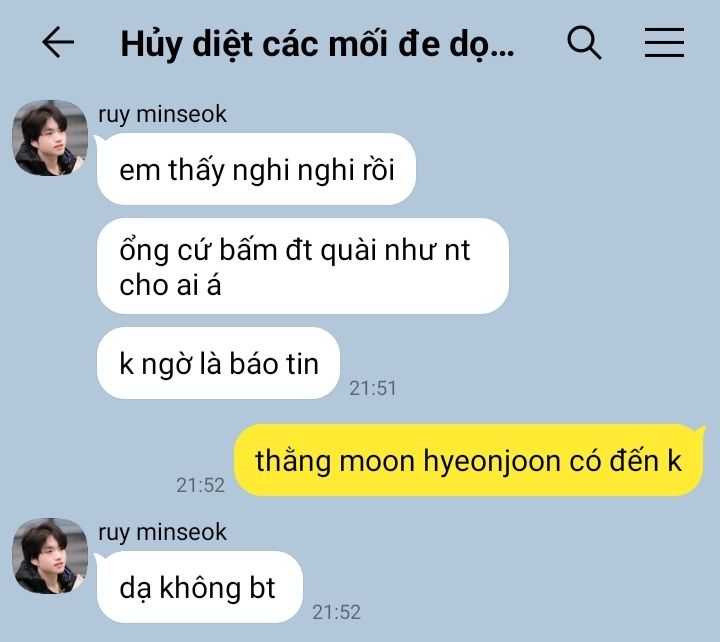Tap word "báo tin" in the third bubble

pos(274,364)
